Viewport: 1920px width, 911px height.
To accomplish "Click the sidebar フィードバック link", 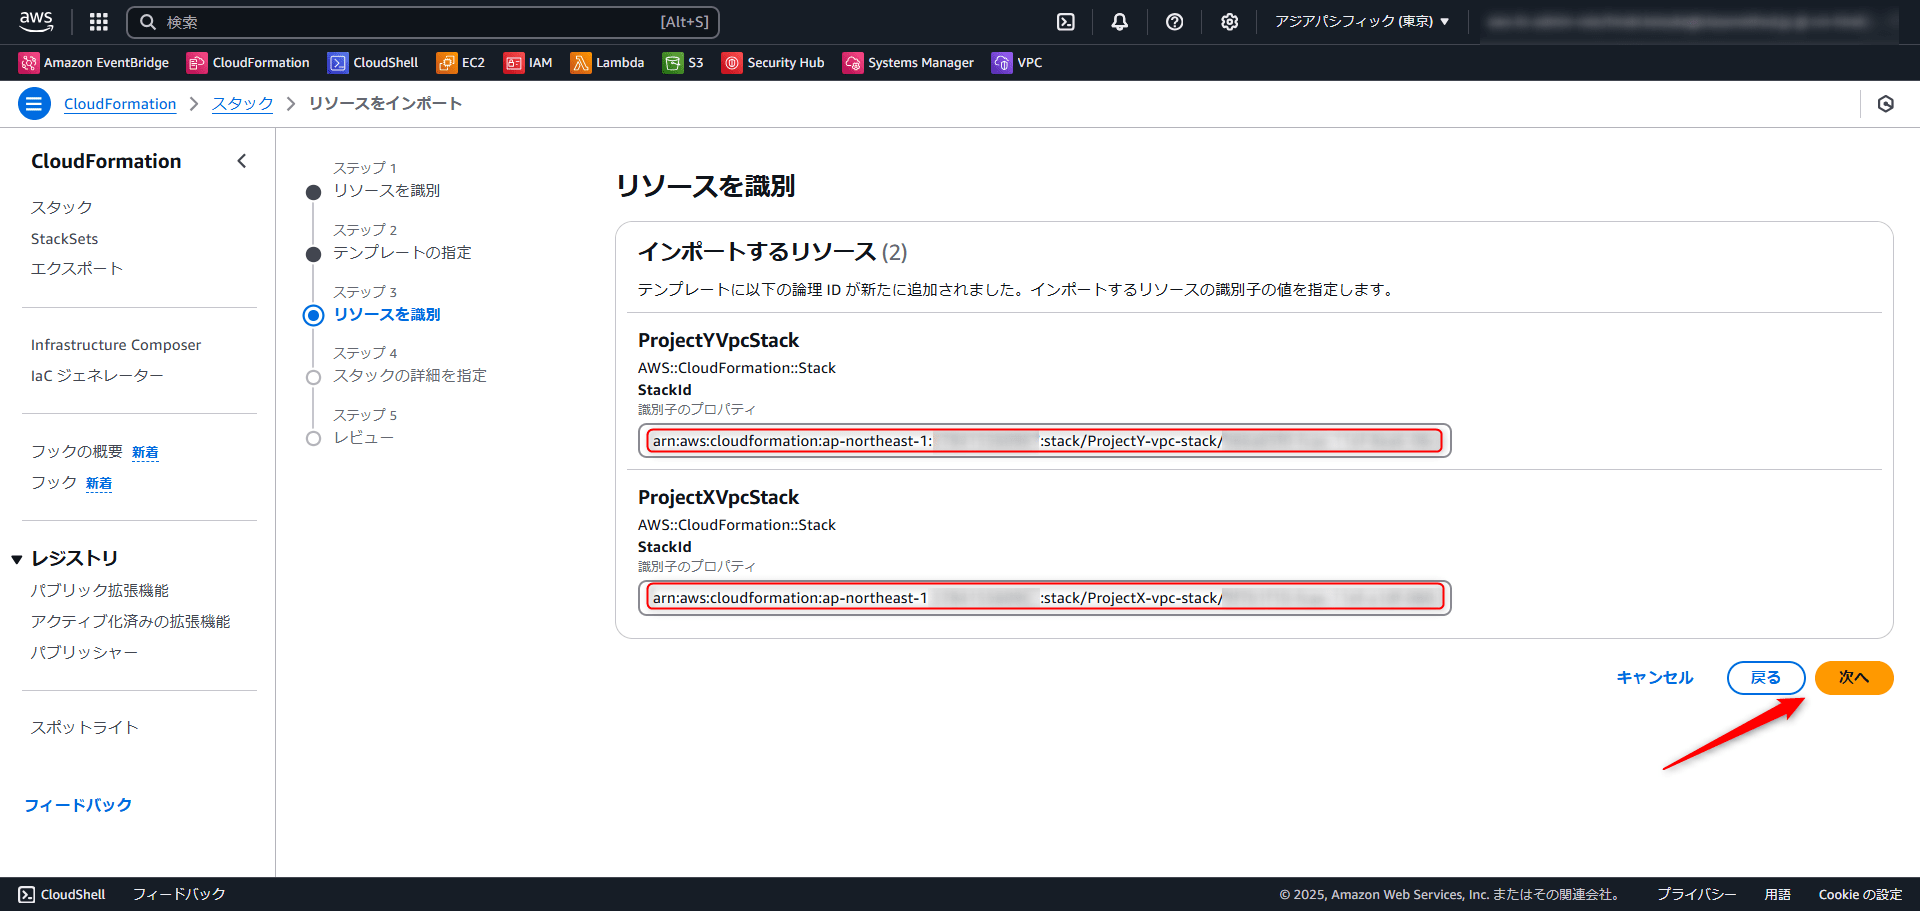I will click(x=78, y=805).
